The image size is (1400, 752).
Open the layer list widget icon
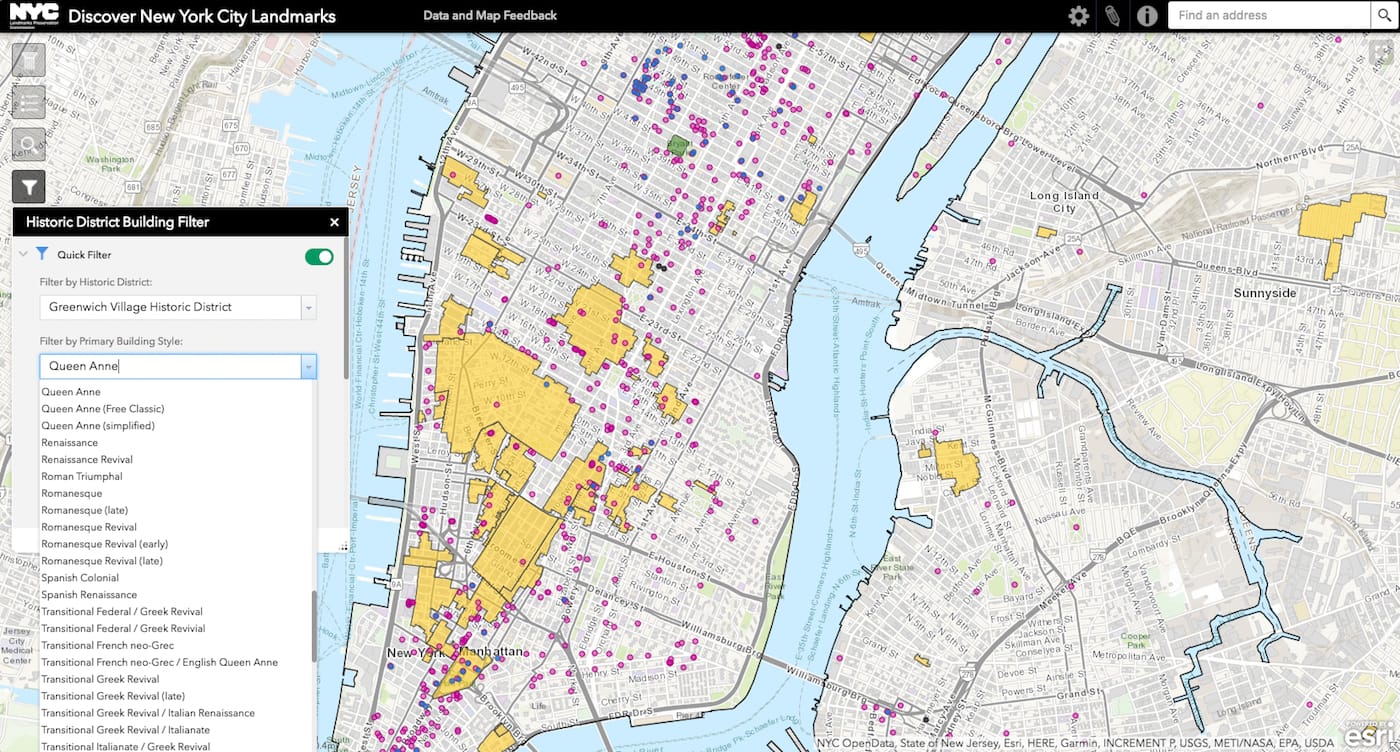click(x=29, y=103)
